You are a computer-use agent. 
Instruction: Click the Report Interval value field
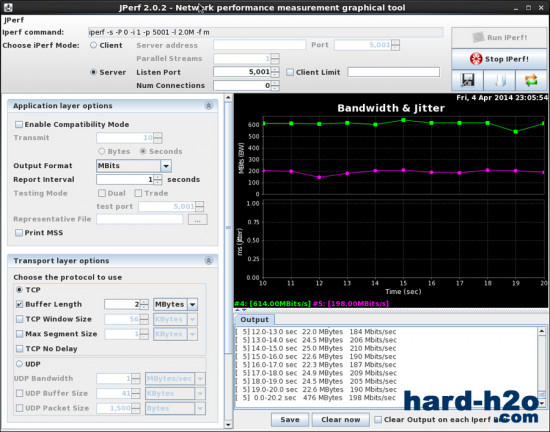125,180
